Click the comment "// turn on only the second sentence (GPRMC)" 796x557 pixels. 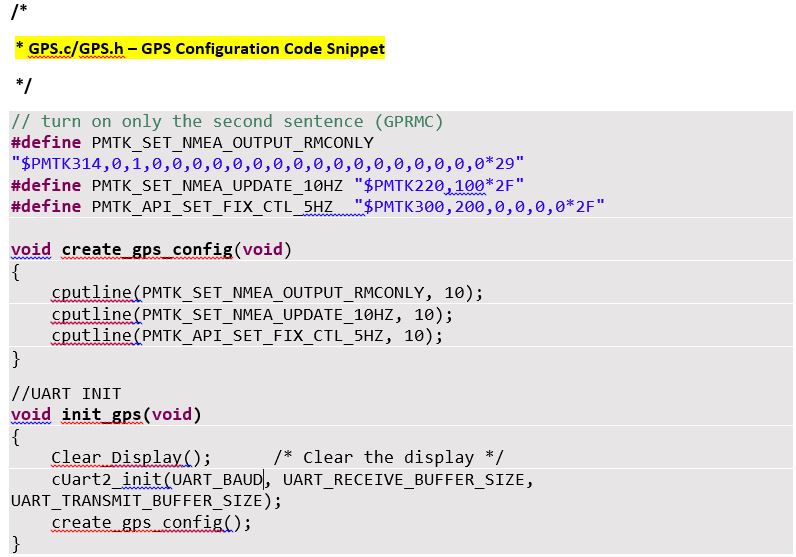pyautogui.click(x=227, y=122)
